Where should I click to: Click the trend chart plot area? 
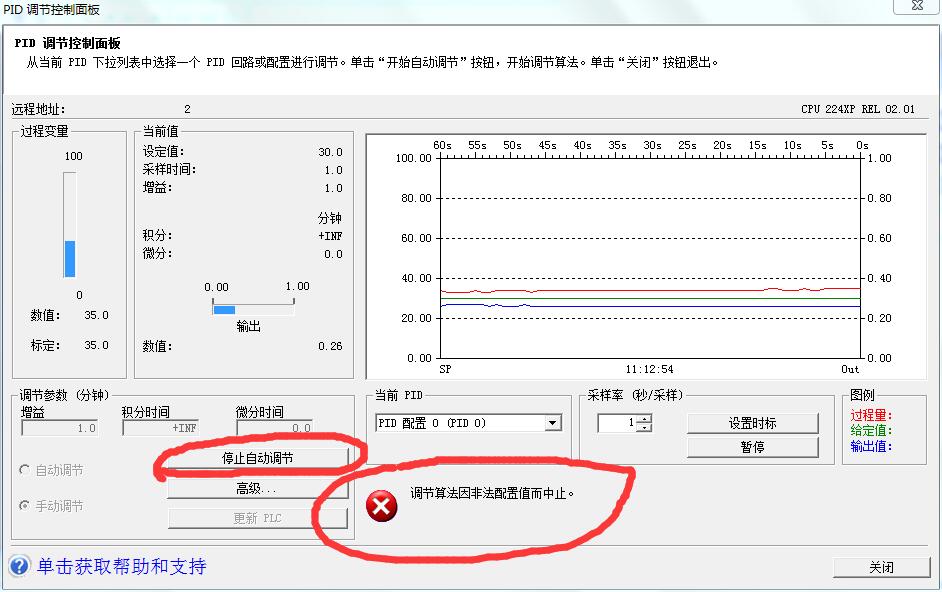pos(651,258)
